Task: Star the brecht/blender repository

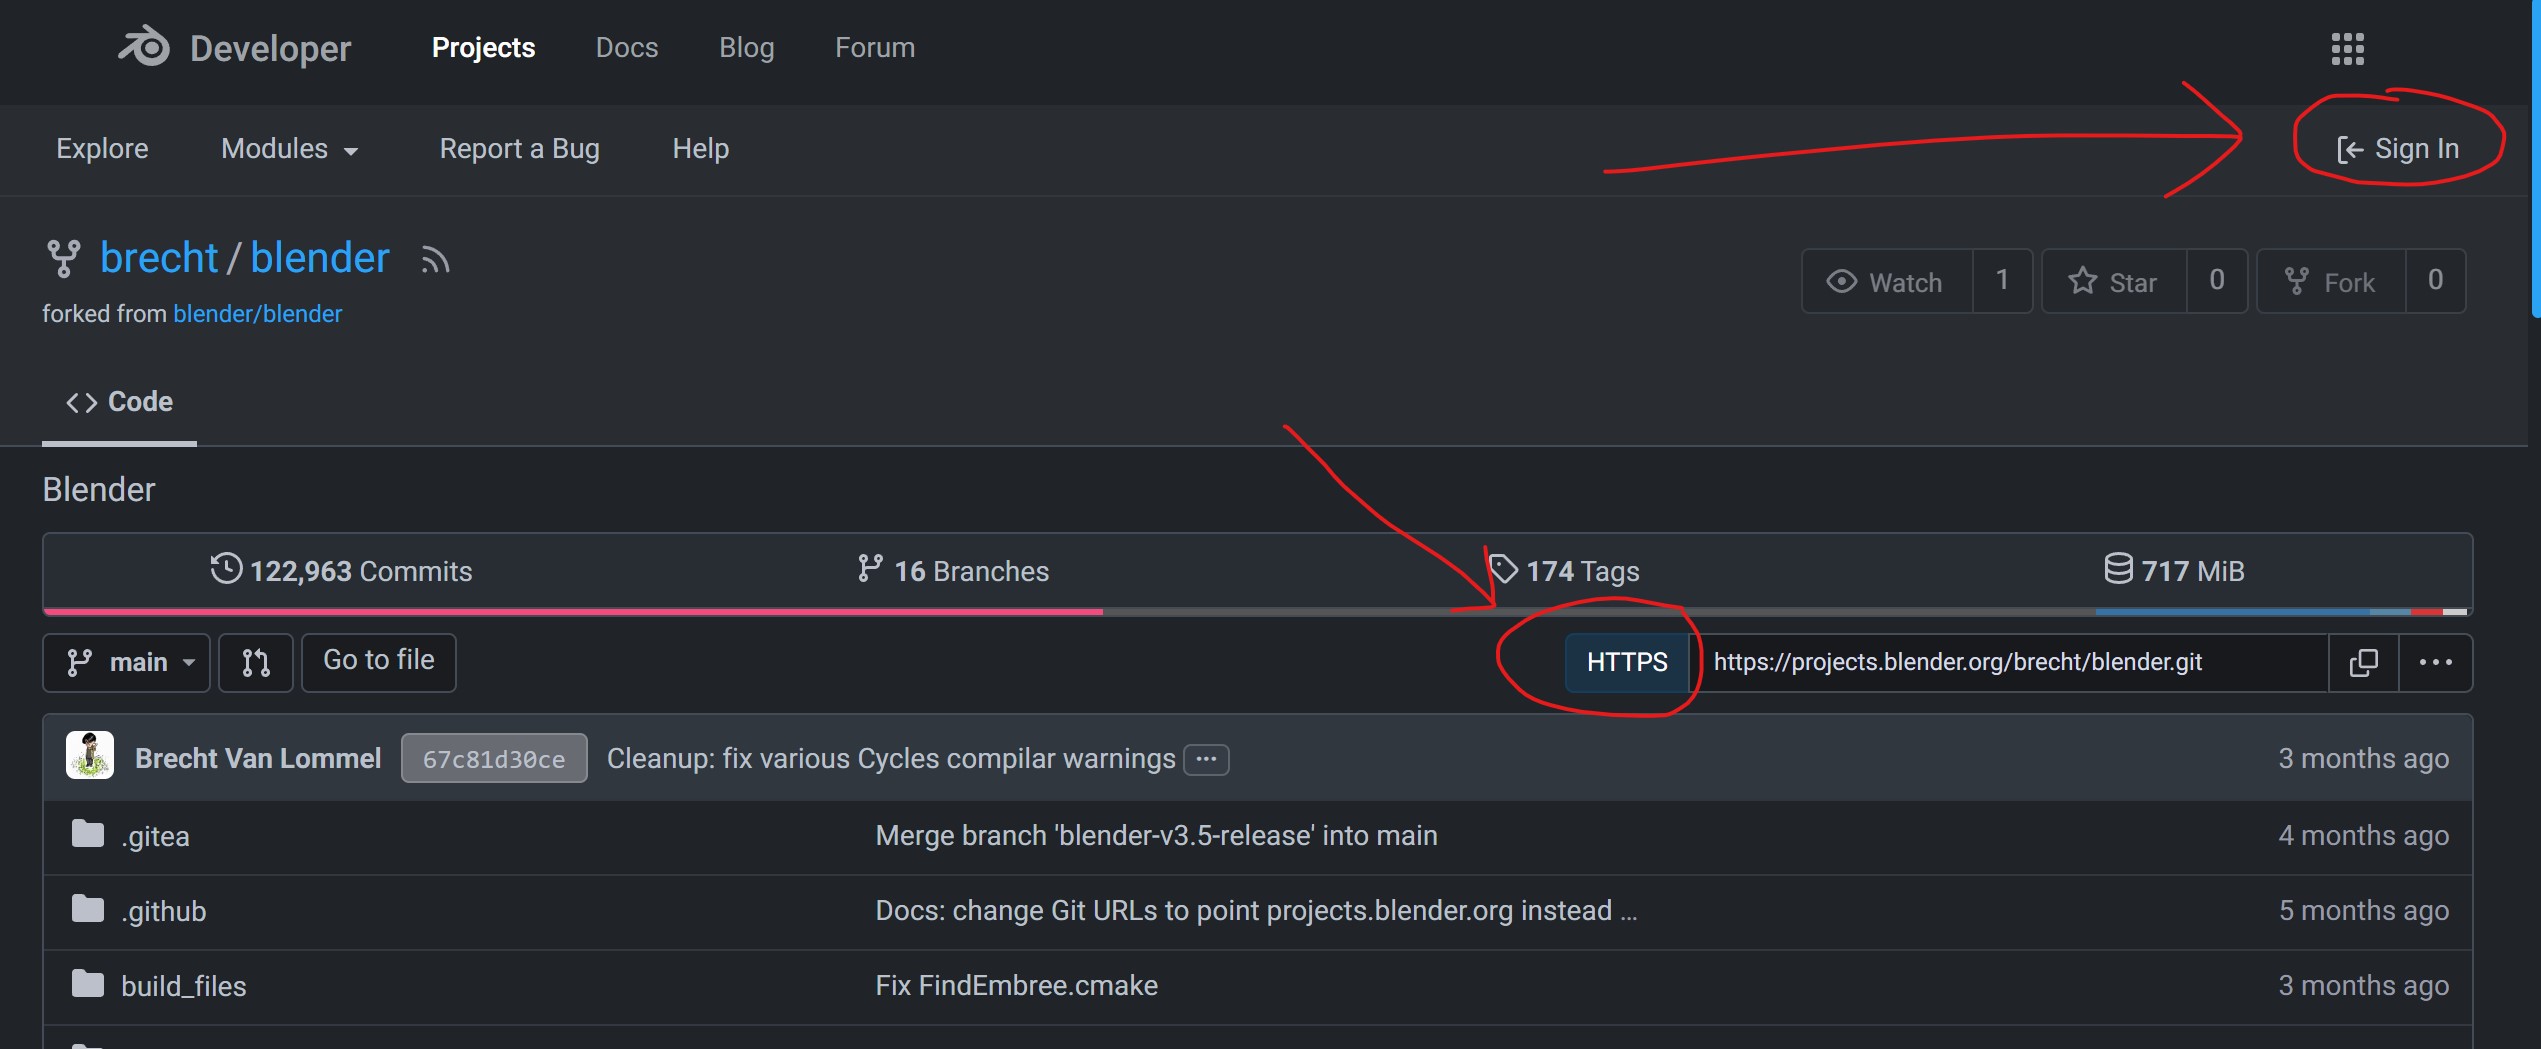Action: tap(2113, 282)
